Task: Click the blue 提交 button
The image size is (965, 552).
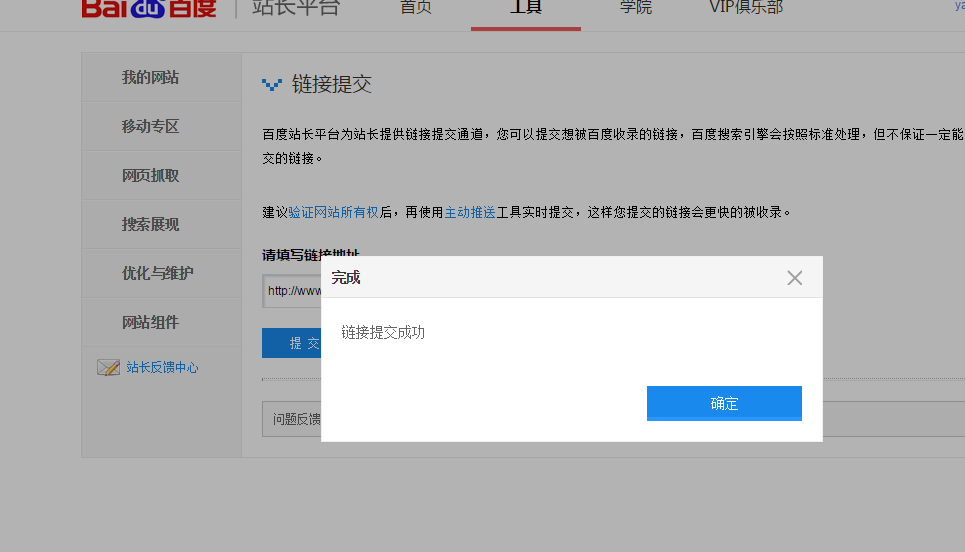Action: [292, 343]
